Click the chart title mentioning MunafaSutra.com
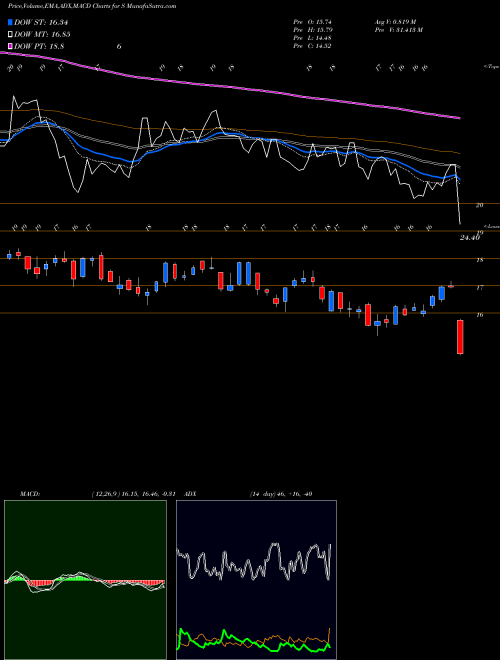 click(x=92, y=6)
